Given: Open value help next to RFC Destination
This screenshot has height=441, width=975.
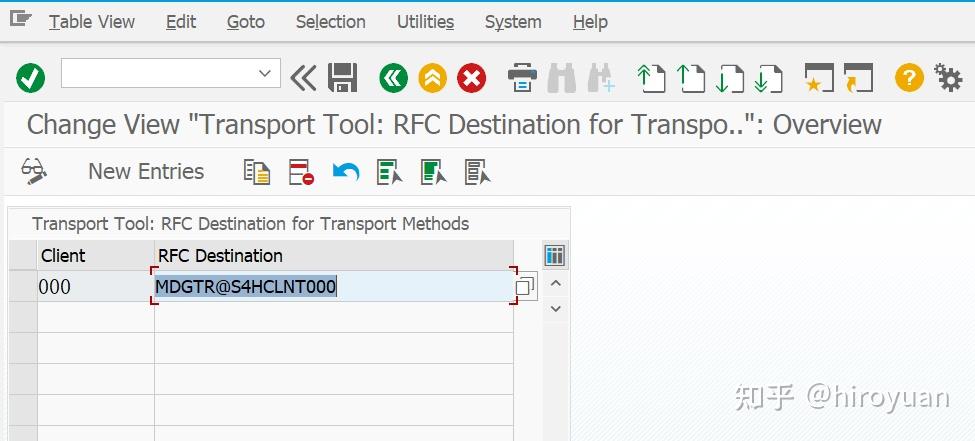Looking at the screenshot, I should coord(525,287).
